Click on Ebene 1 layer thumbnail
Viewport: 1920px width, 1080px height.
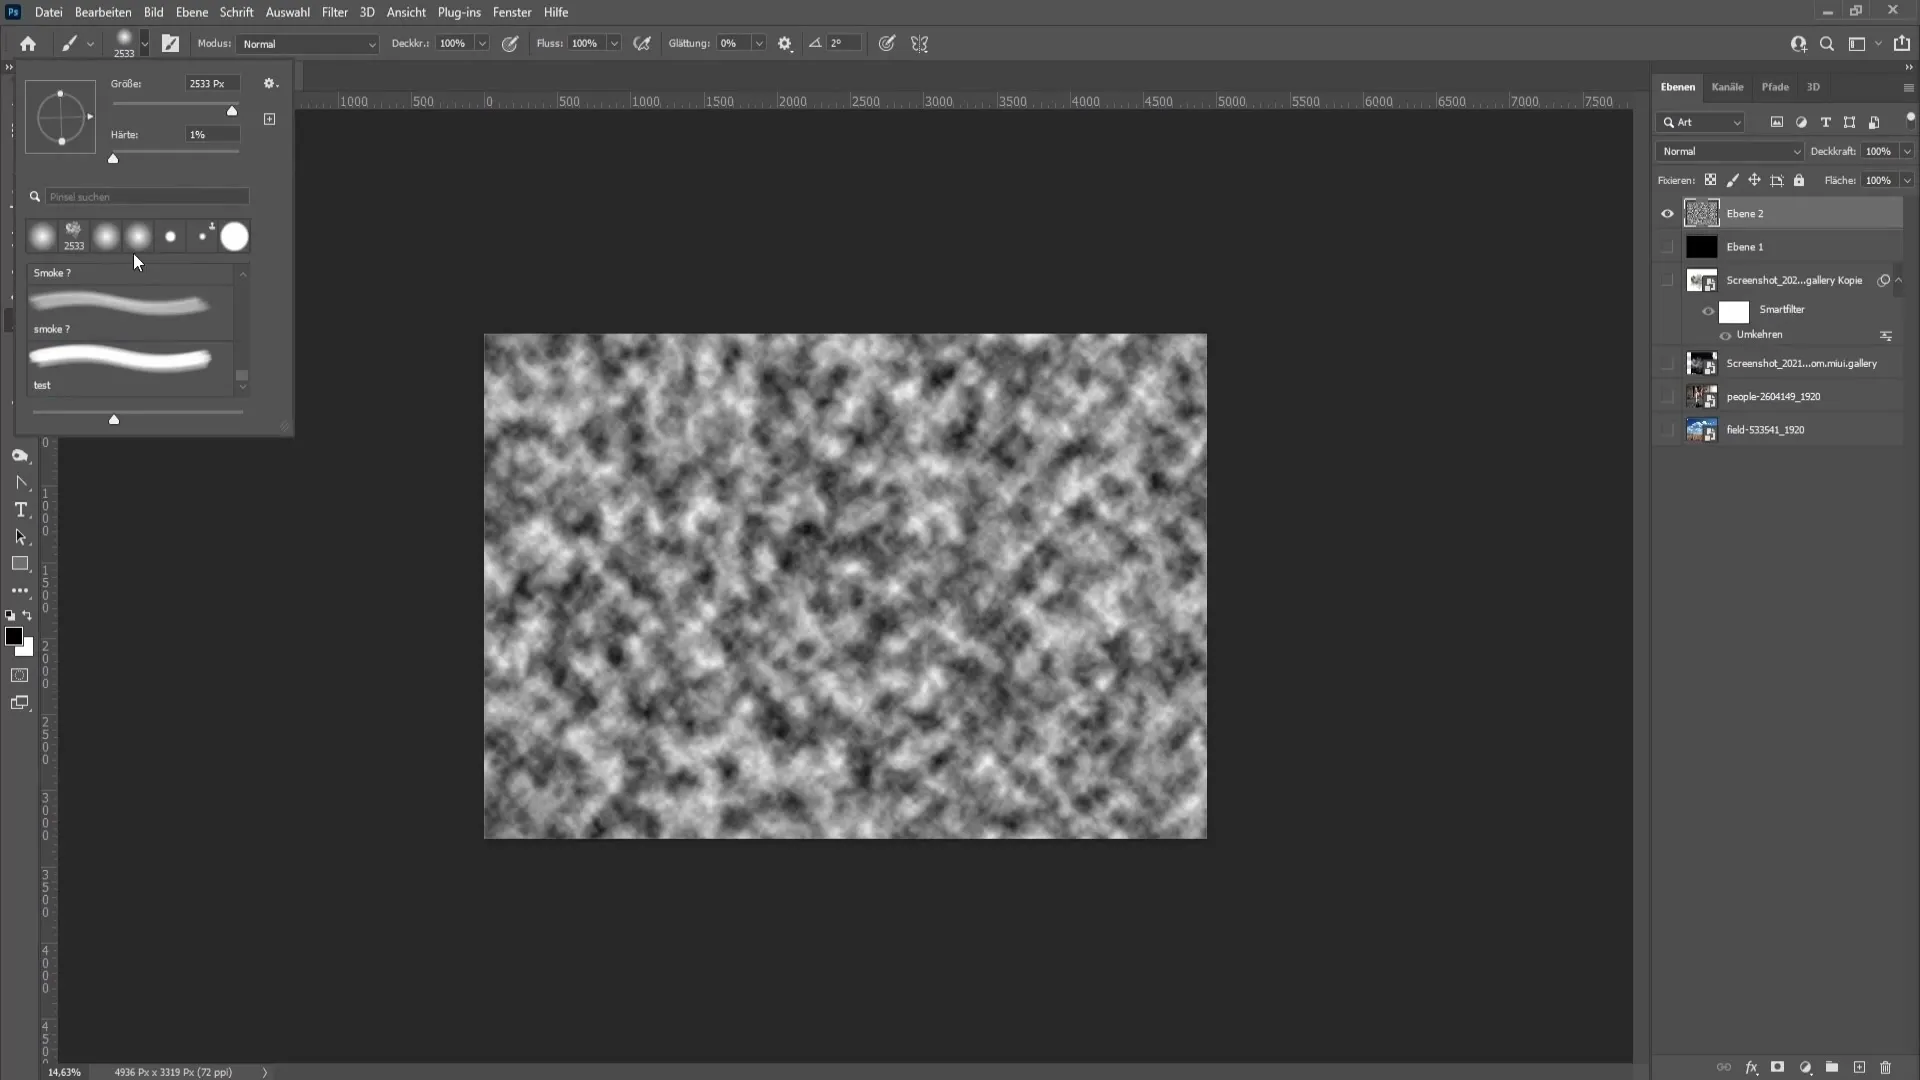(x=1701, y=247)
